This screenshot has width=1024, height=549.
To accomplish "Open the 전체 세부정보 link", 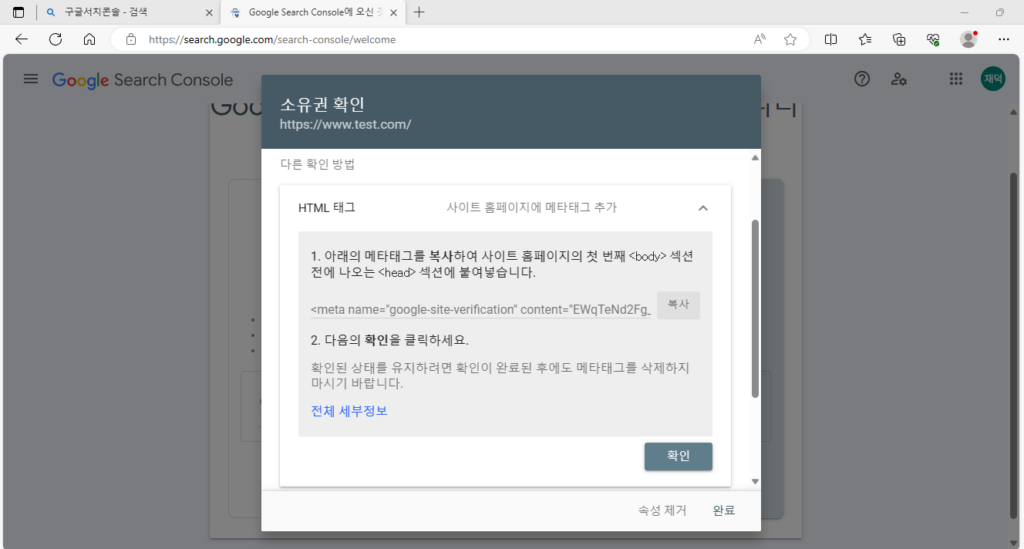I will click(349, 411).
